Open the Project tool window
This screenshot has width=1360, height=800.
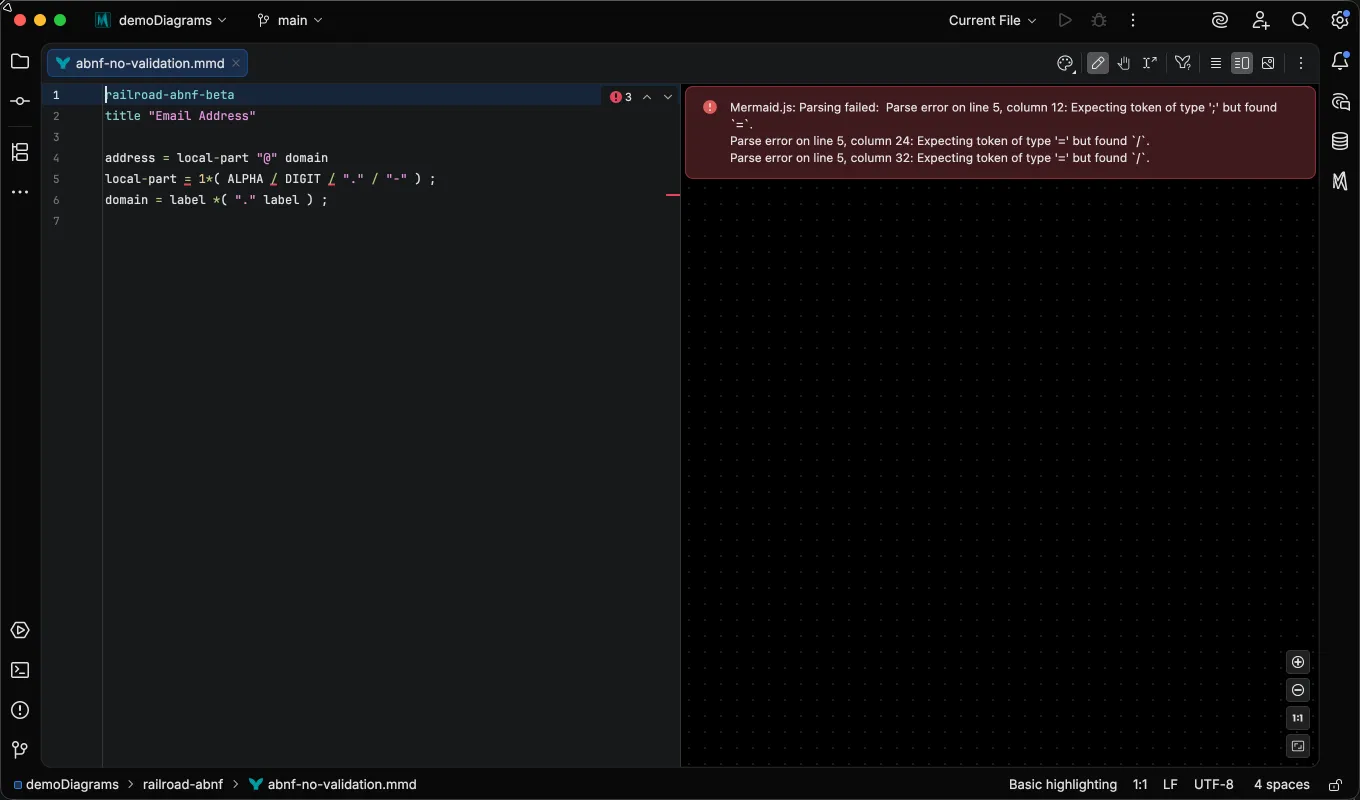click(x=20, y=61)
